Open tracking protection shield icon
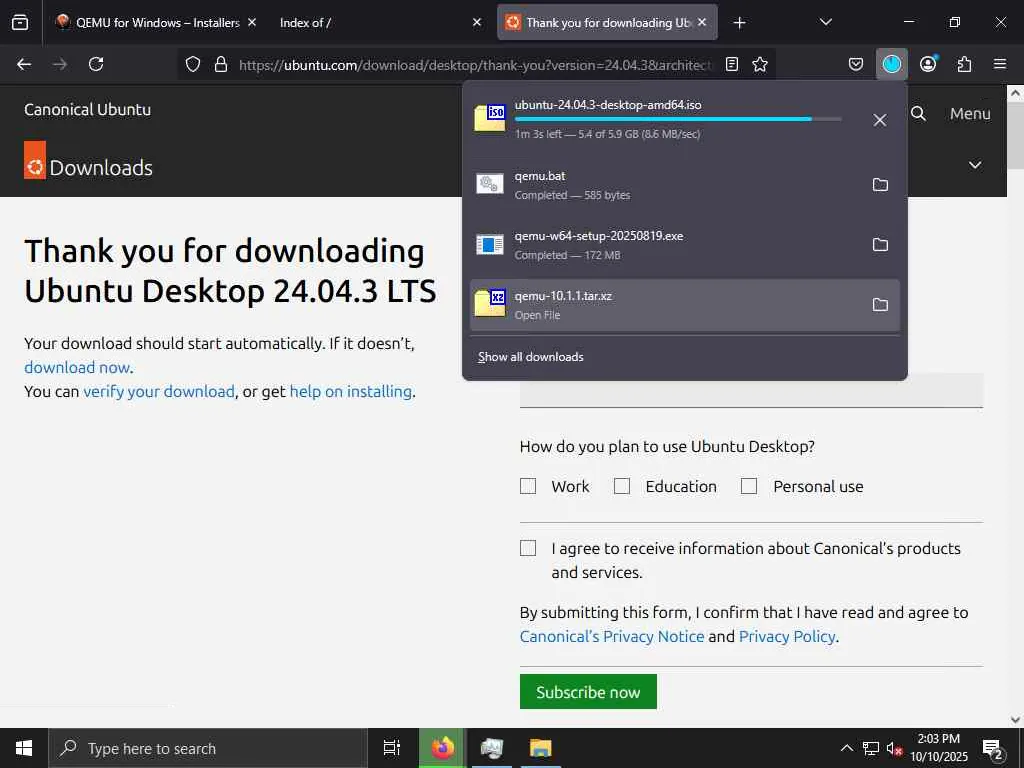 click(x=193, y=64)
